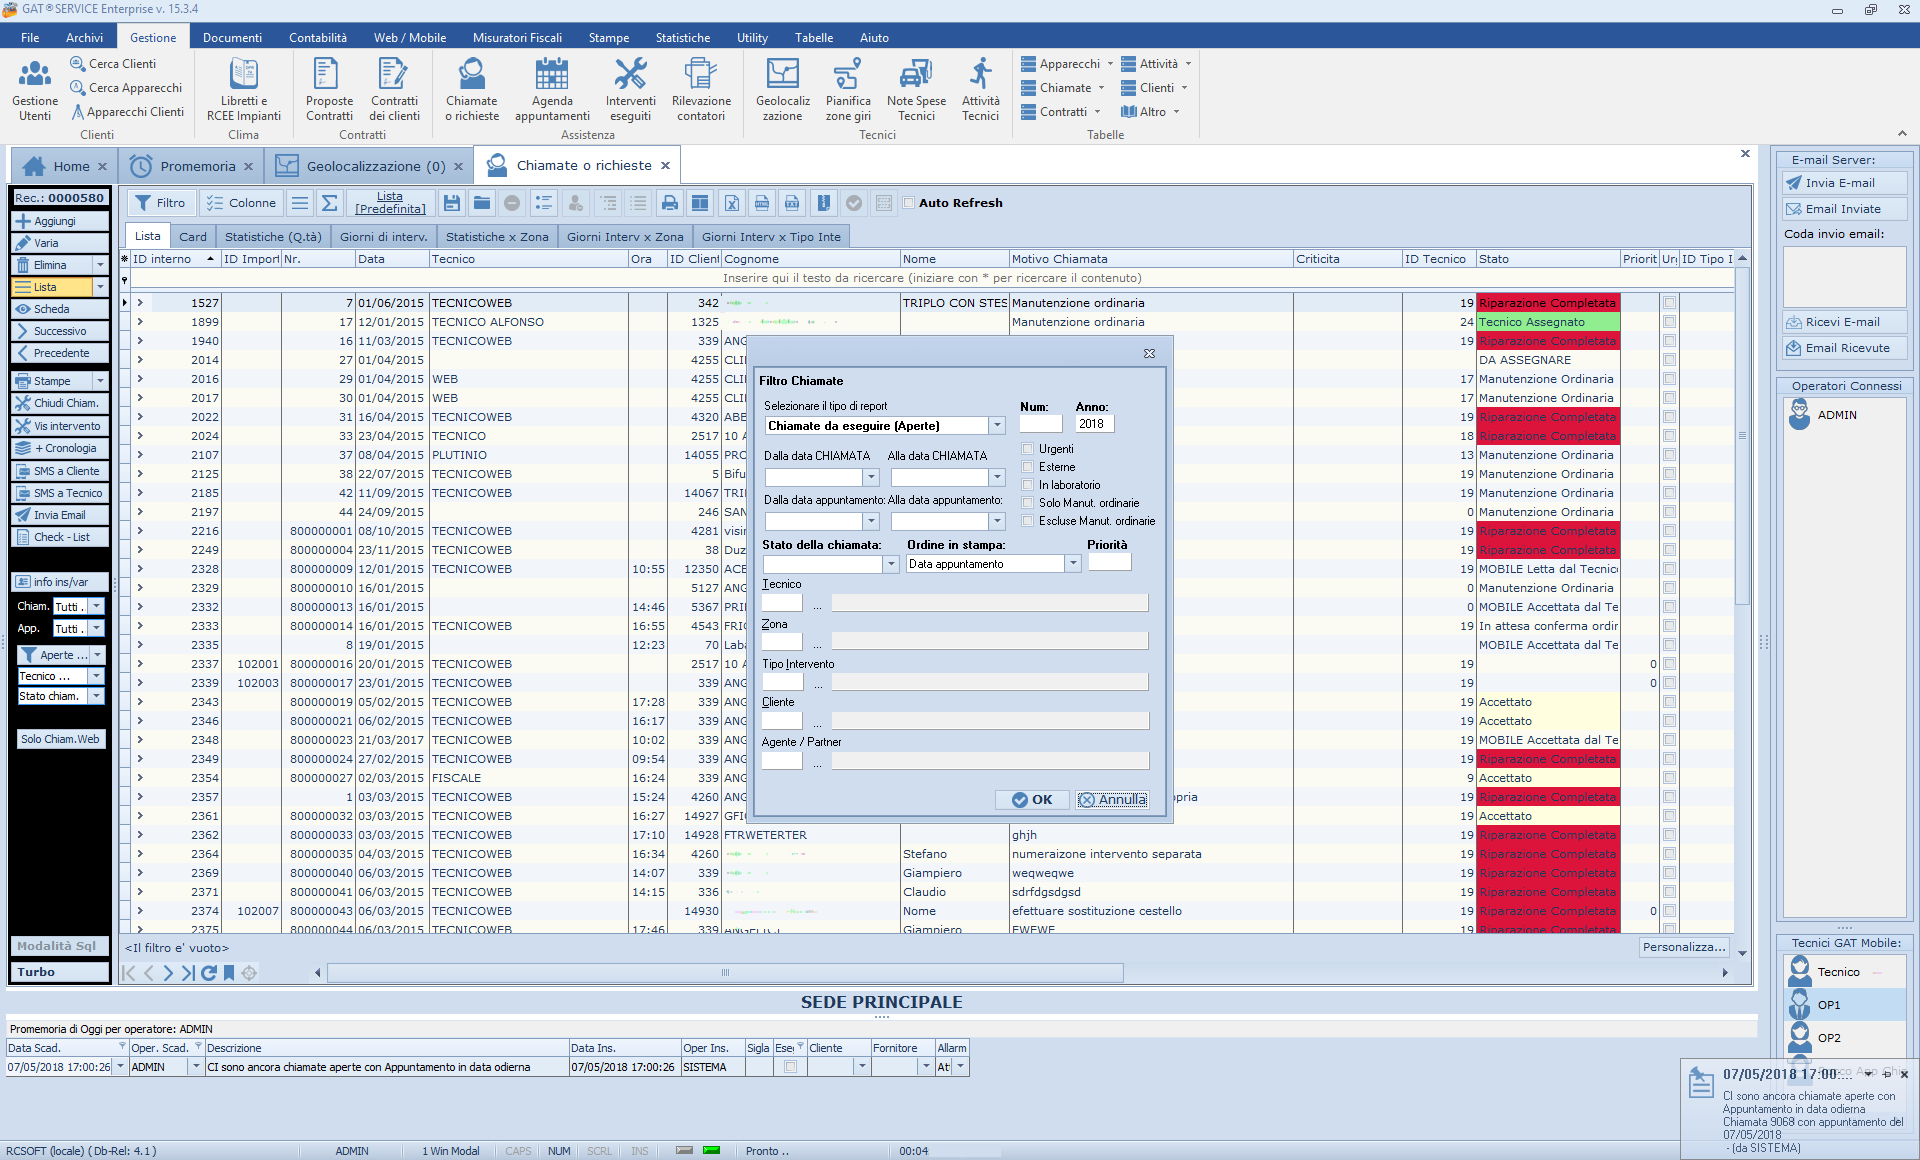
Task: Click Chiudi Chiam. button
Action: [60, 403]
